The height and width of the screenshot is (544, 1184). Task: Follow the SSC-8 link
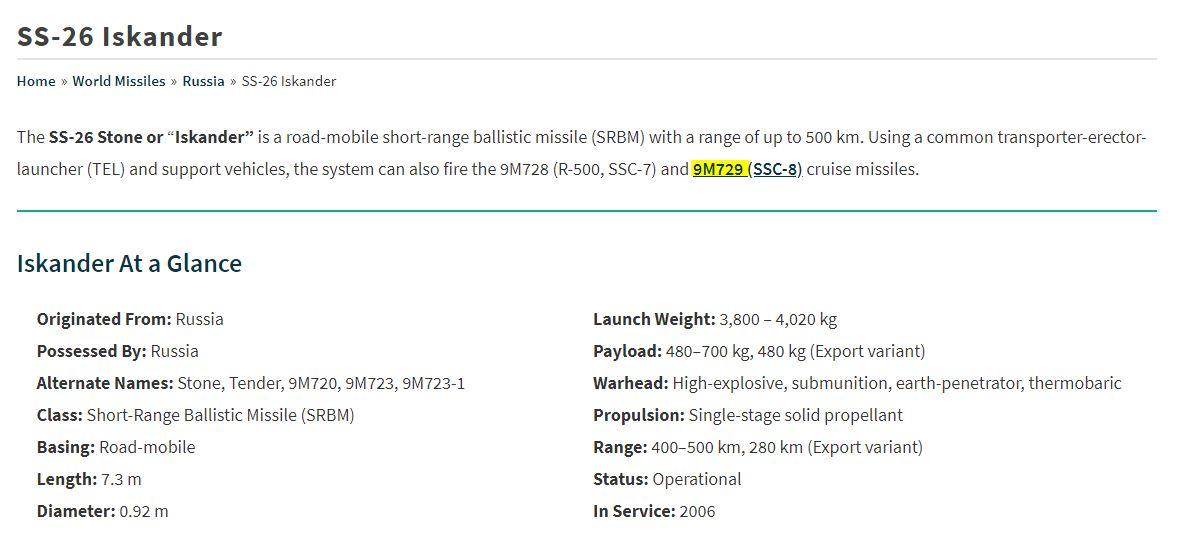[x=775, y=169]
